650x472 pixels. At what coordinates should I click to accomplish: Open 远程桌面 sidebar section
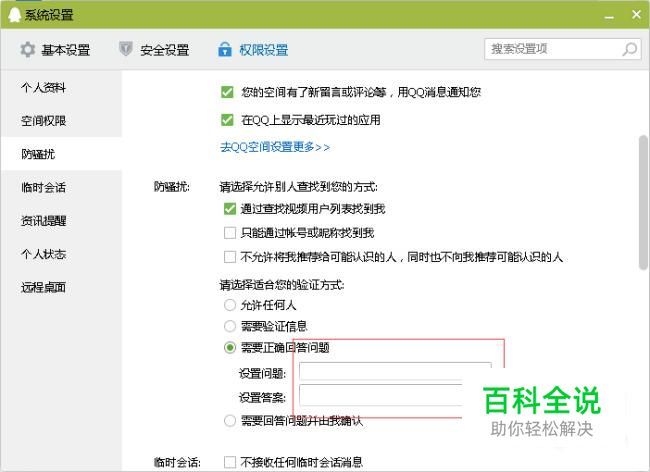[x=61, y=287]
